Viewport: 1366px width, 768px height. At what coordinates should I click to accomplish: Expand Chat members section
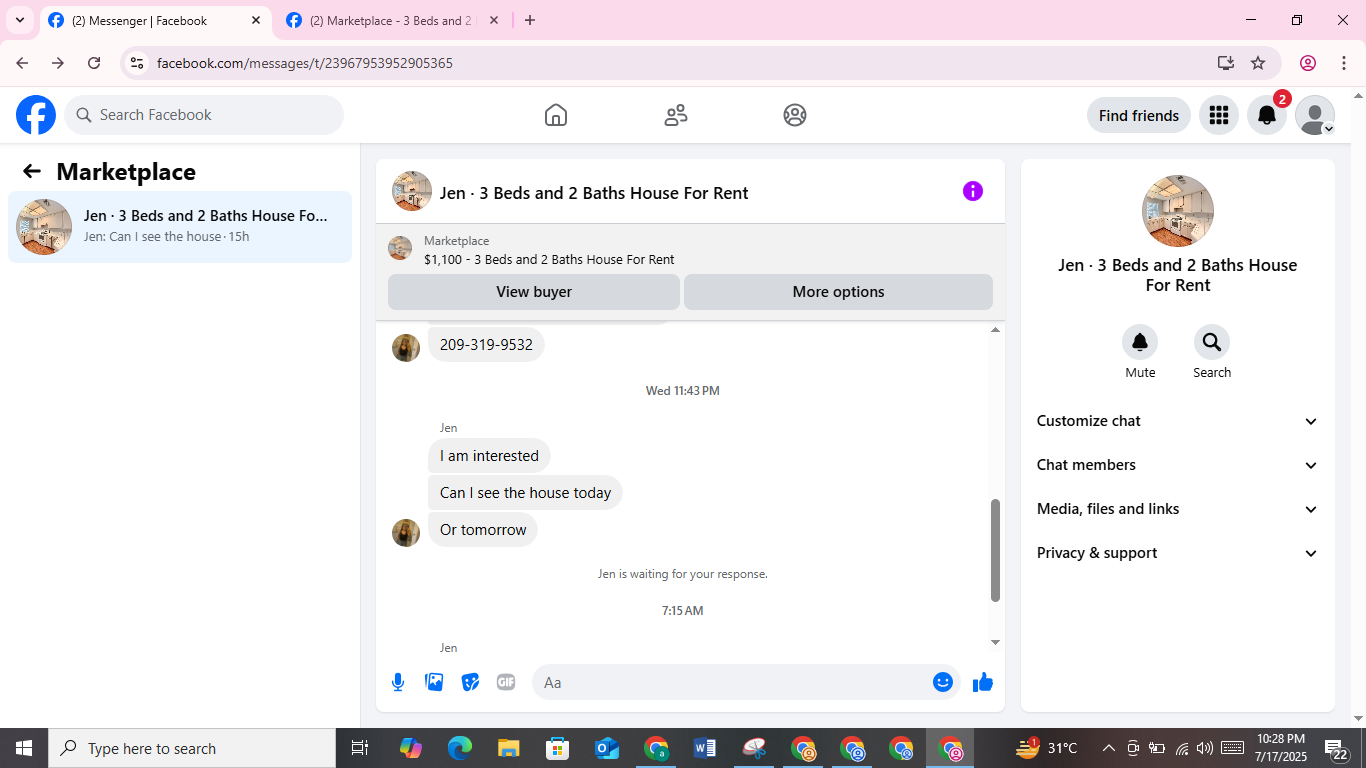click(1178, 465)
